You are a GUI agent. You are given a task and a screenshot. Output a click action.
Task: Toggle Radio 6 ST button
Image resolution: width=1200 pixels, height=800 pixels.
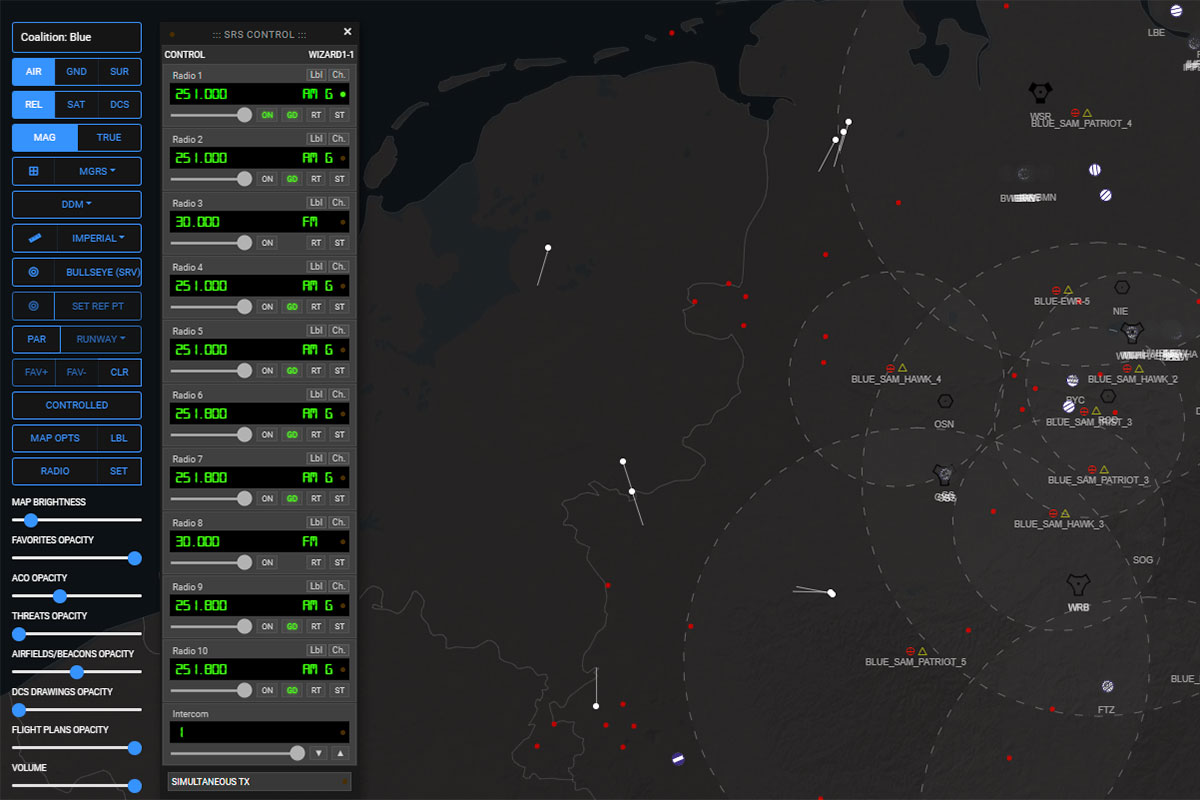click(x=340, y=435)
